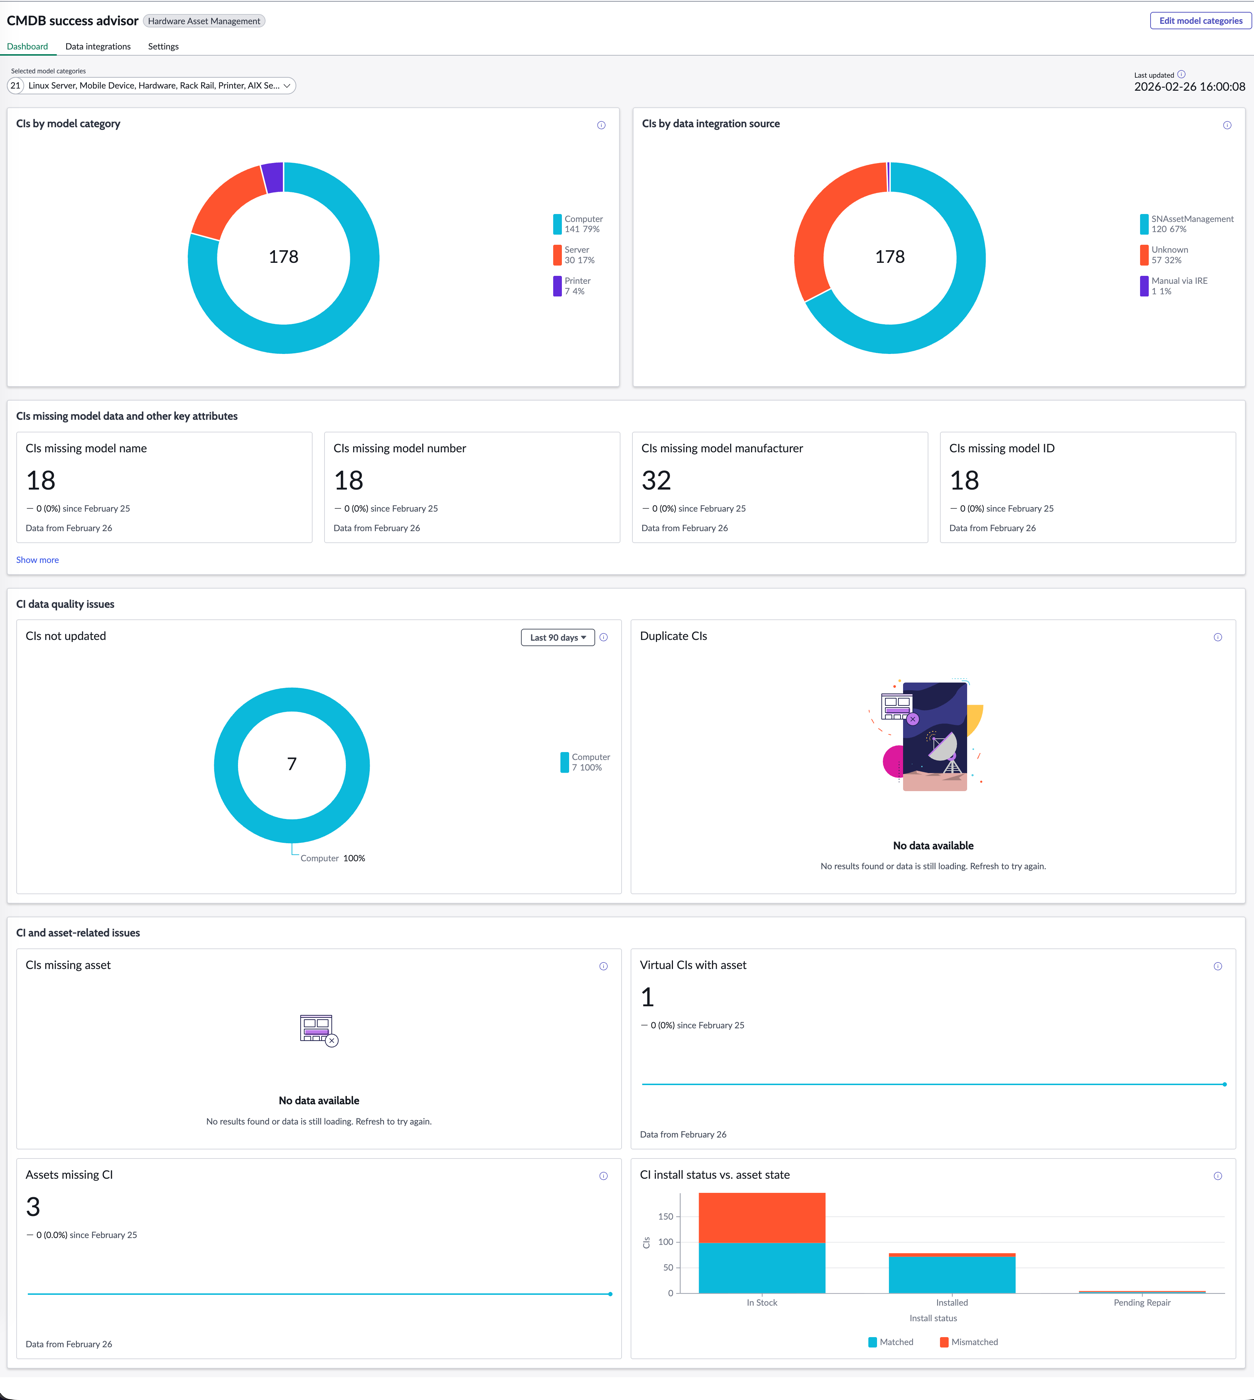This screenshot has width=1254, height=1400.
Task: Toggle the Matched legend item
Action: click(891, 1342)
